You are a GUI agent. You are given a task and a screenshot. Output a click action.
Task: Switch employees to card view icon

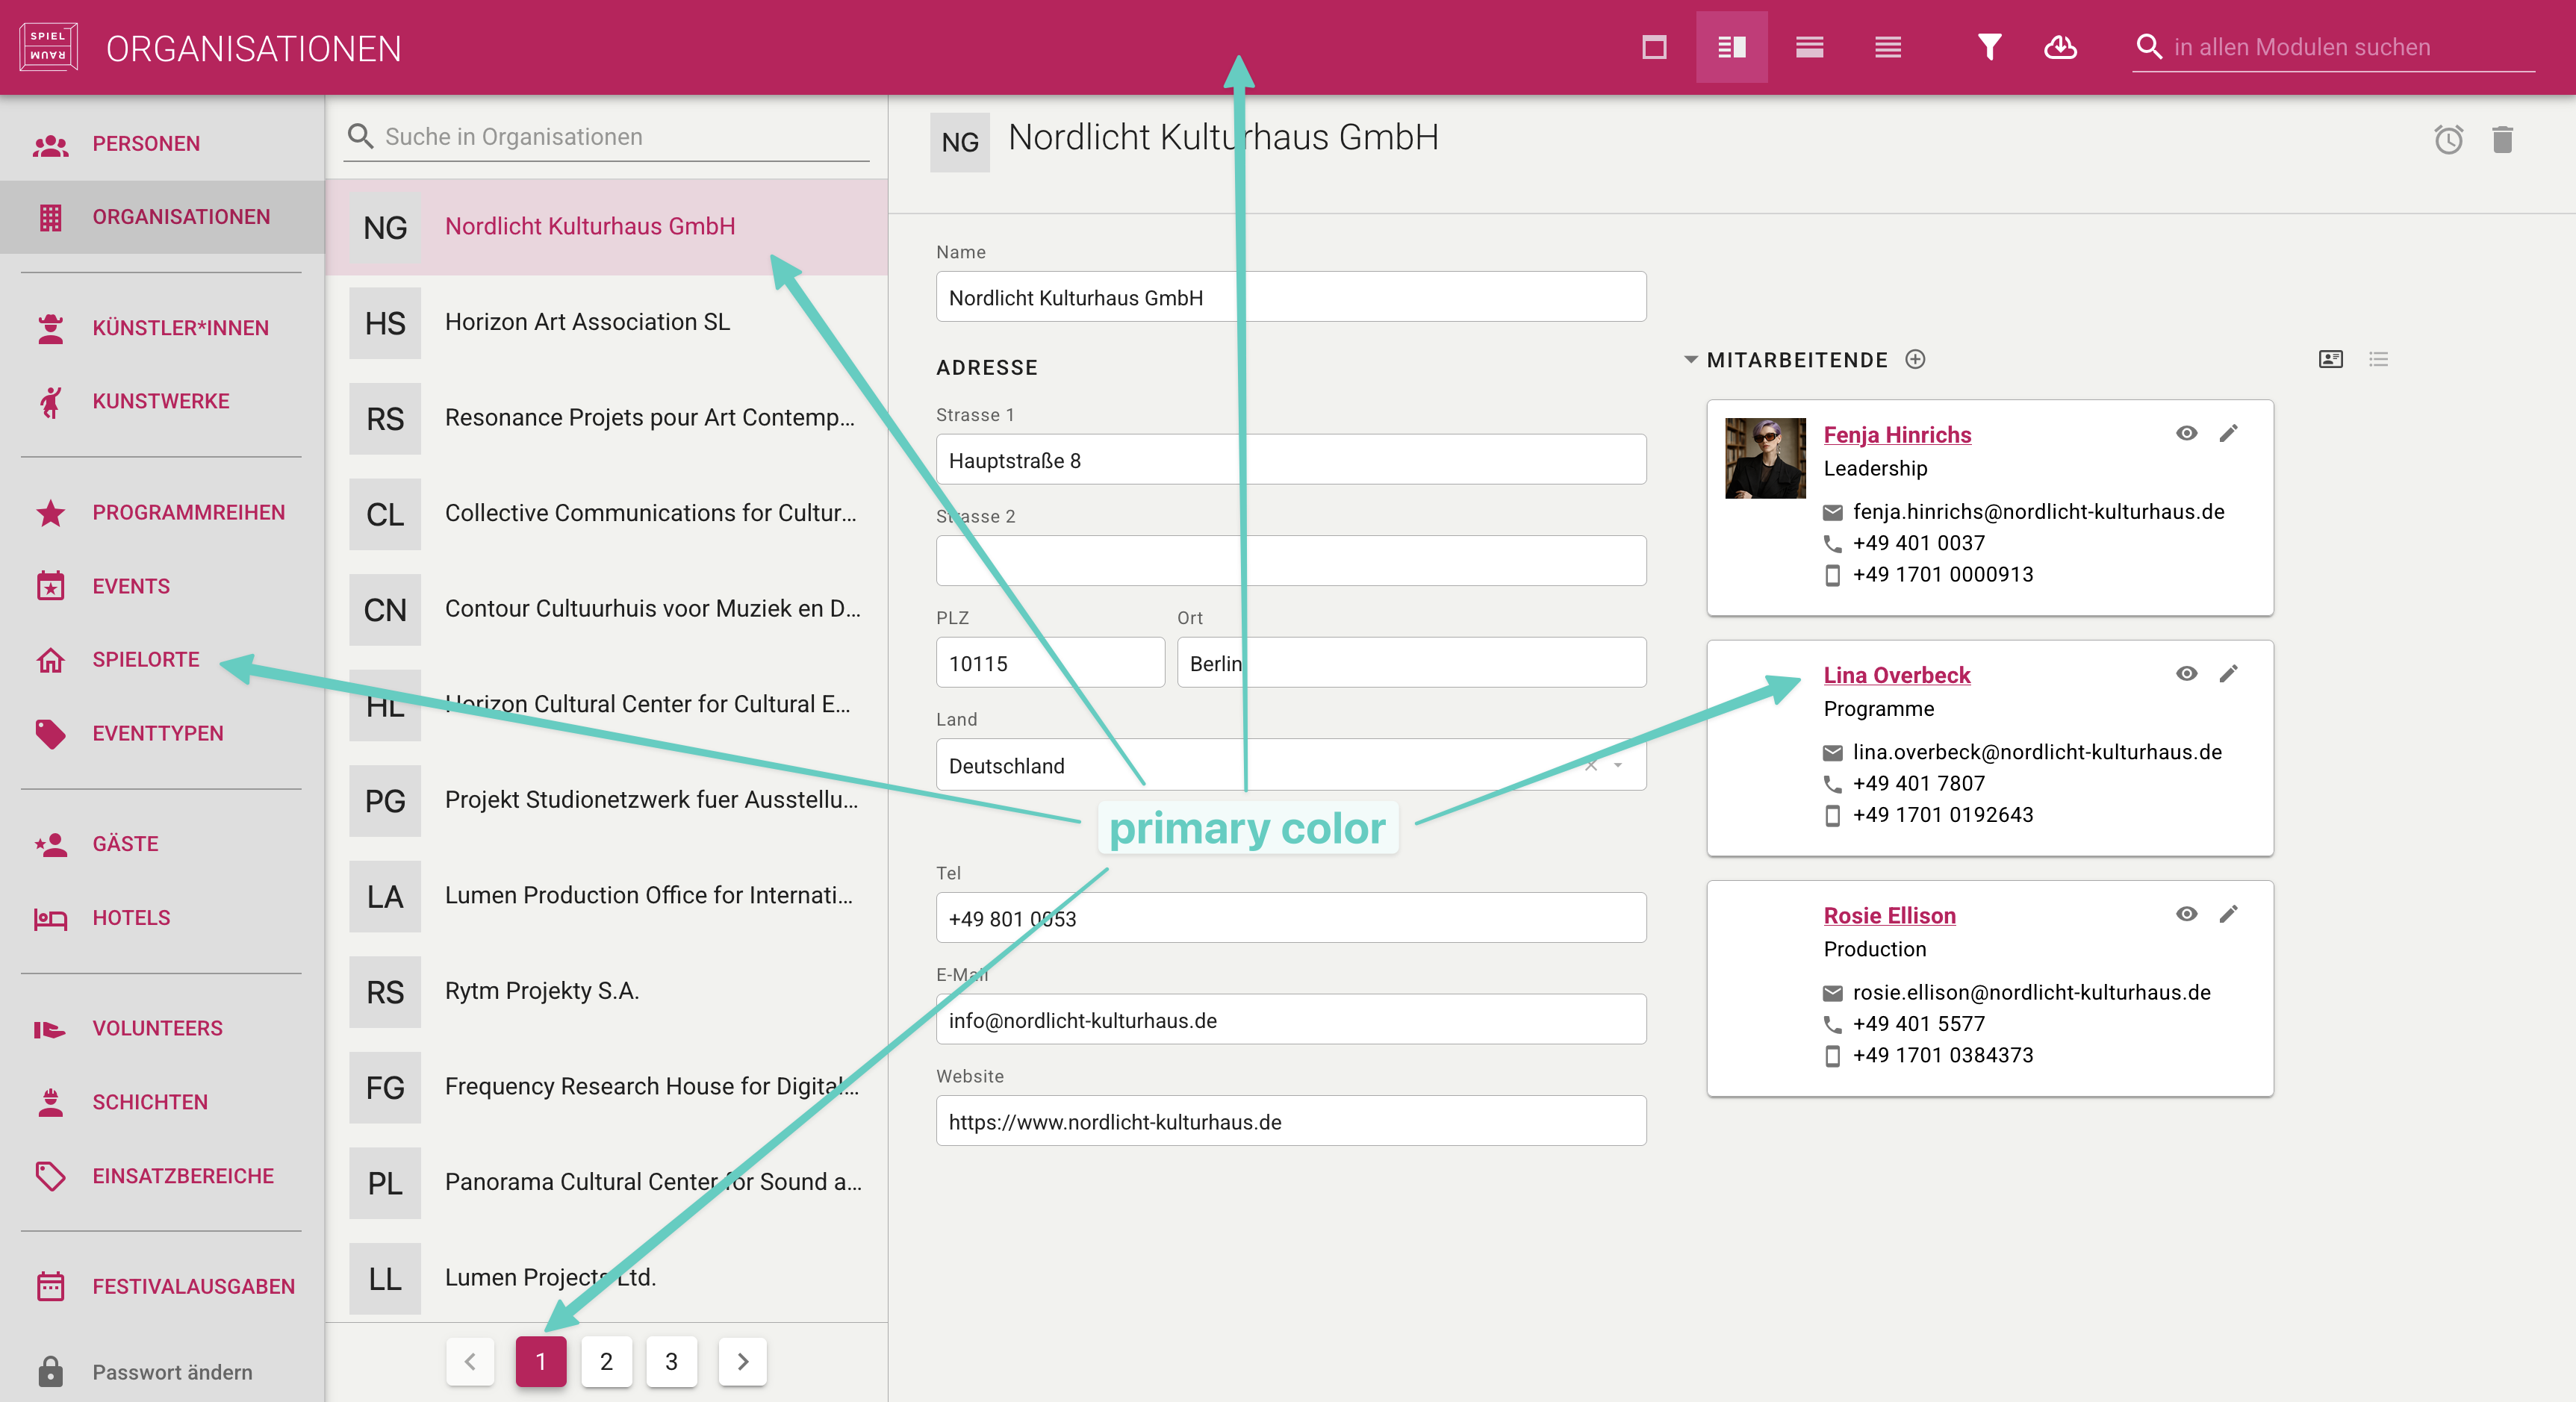pyautogui.click(x=2330, y=359)
